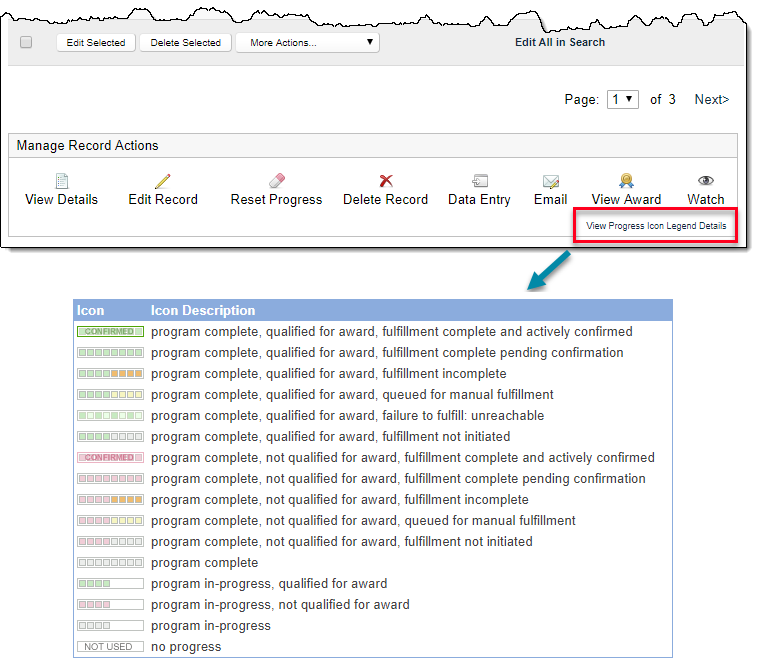Open the More Actions dropdown

click(308, 42)
